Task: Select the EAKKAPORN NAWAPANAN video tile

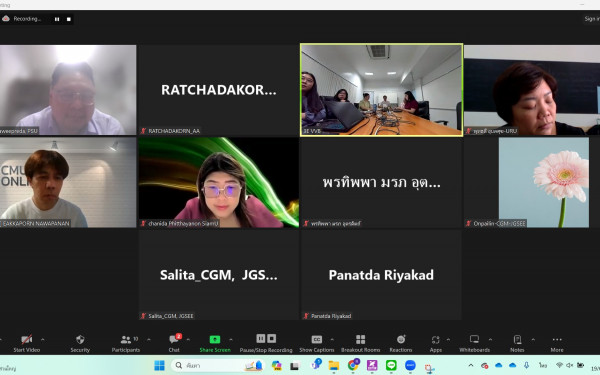Action: pyautogui.click(x=68, y=183)
